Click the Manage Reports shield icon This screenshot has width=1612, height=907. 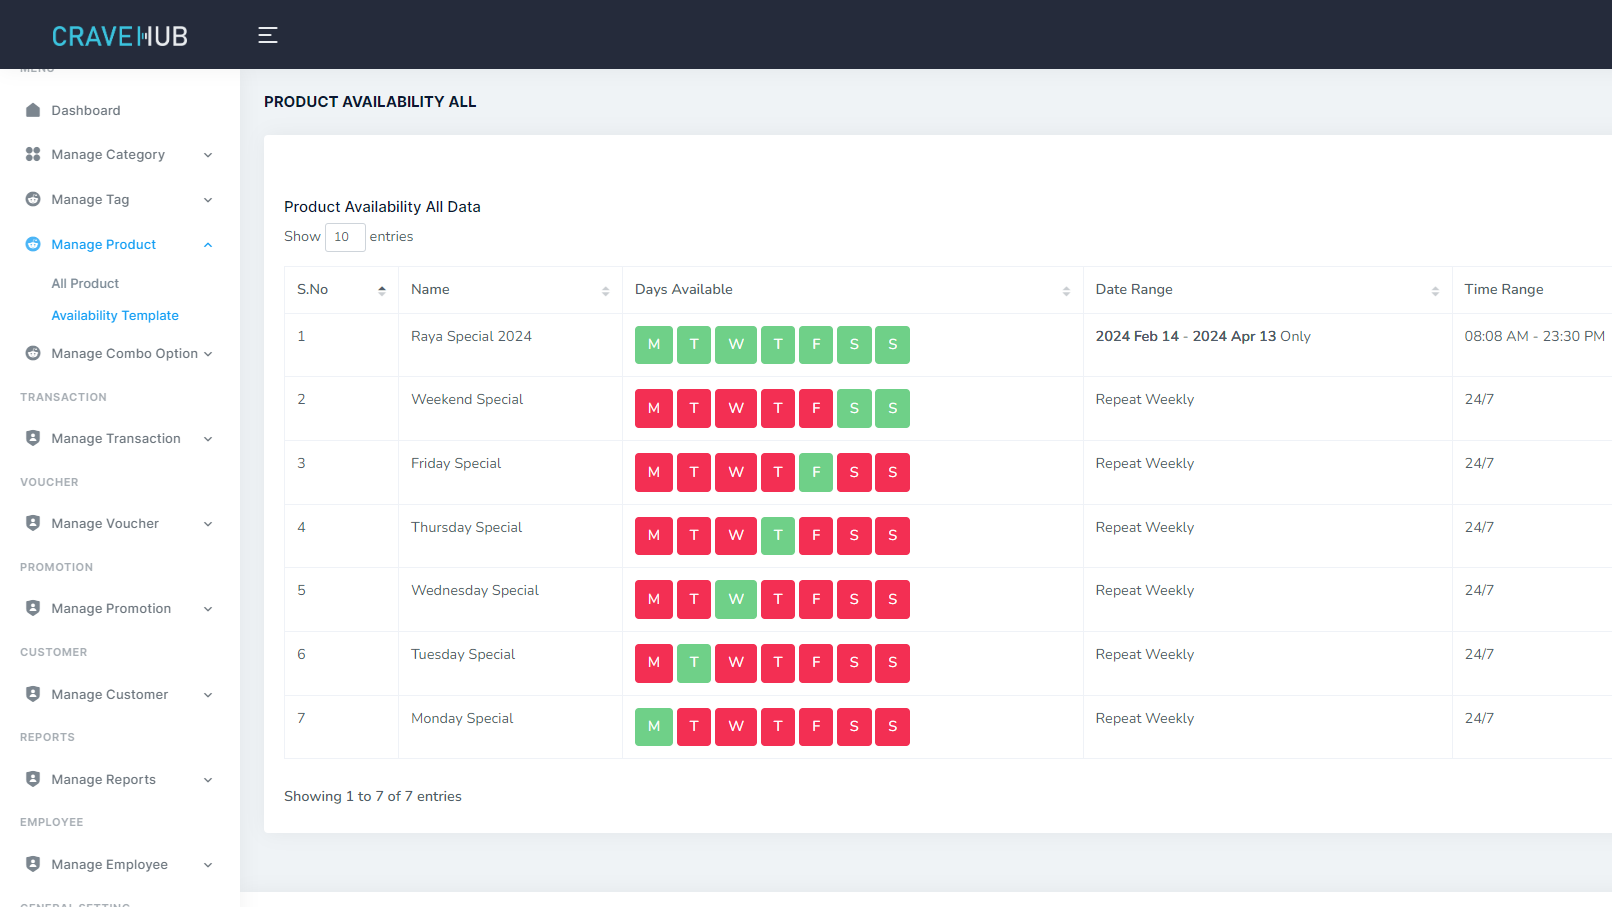click(33, 779)
